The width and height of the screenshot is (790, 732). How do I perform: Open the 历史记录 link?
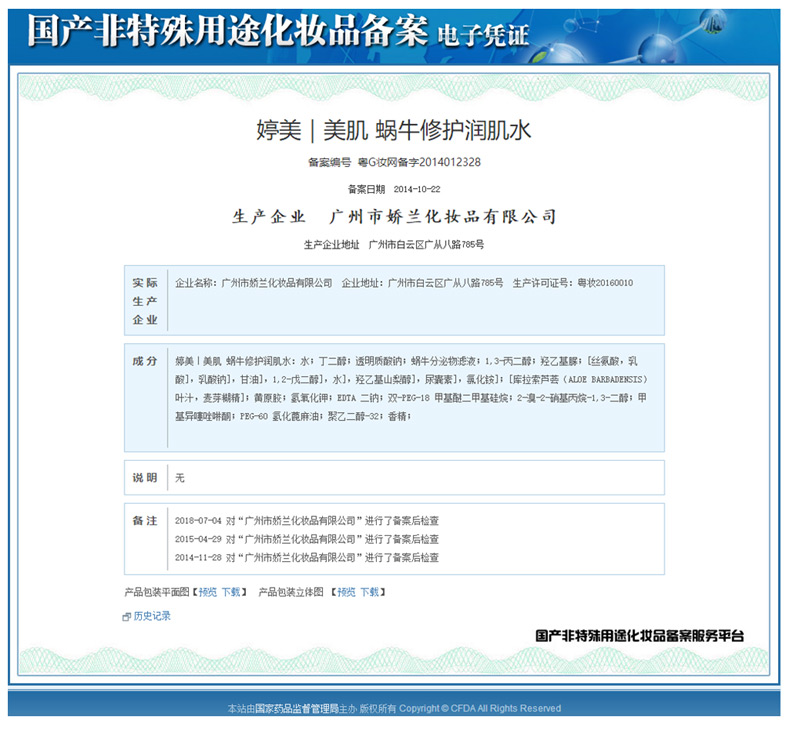152,616
